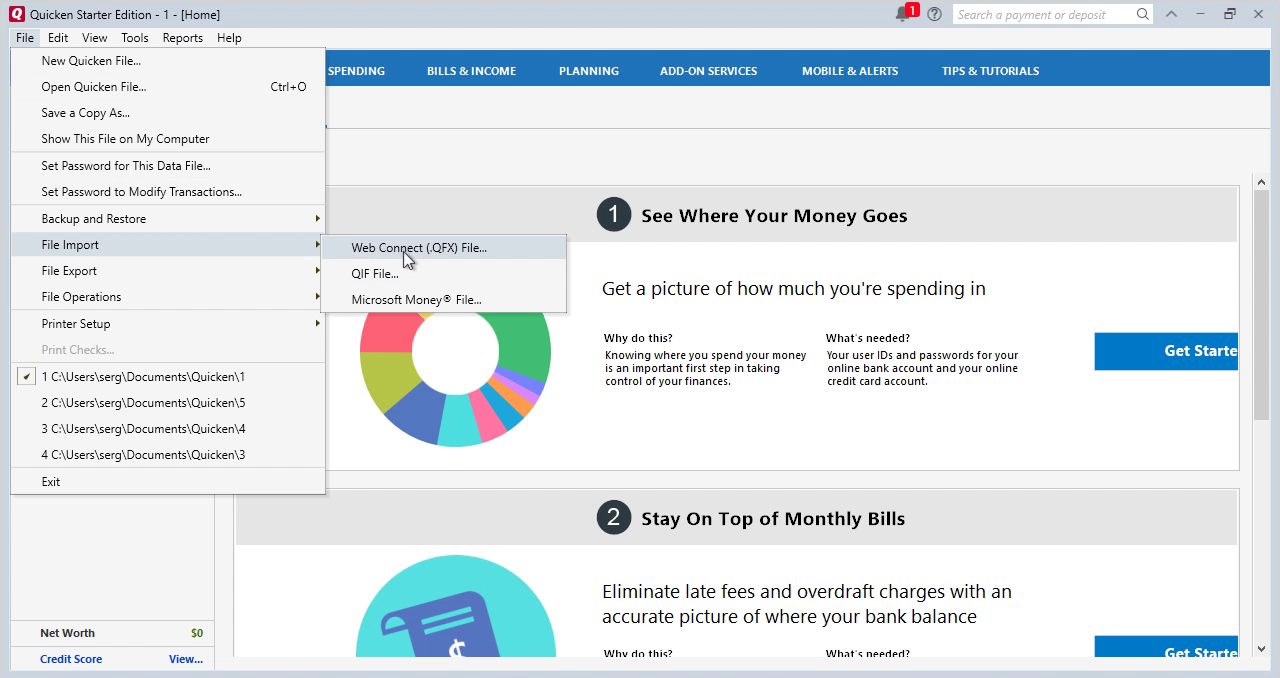Click the View... credit score link

click(186, 659)
